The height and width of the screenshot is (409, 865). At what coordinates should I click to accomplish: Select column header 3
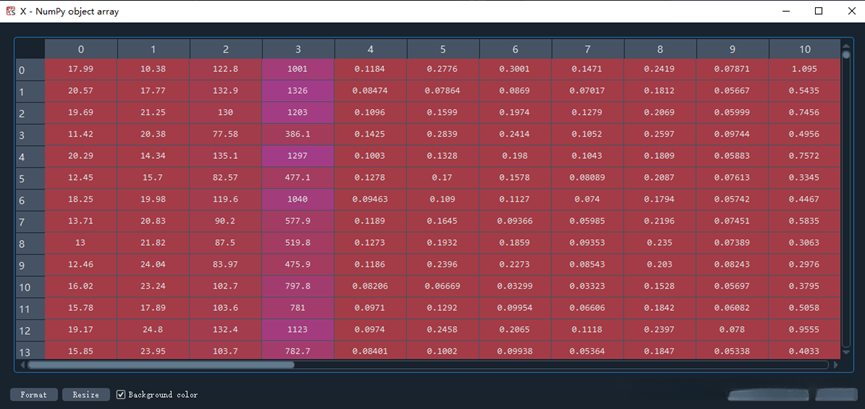(298, 49)
